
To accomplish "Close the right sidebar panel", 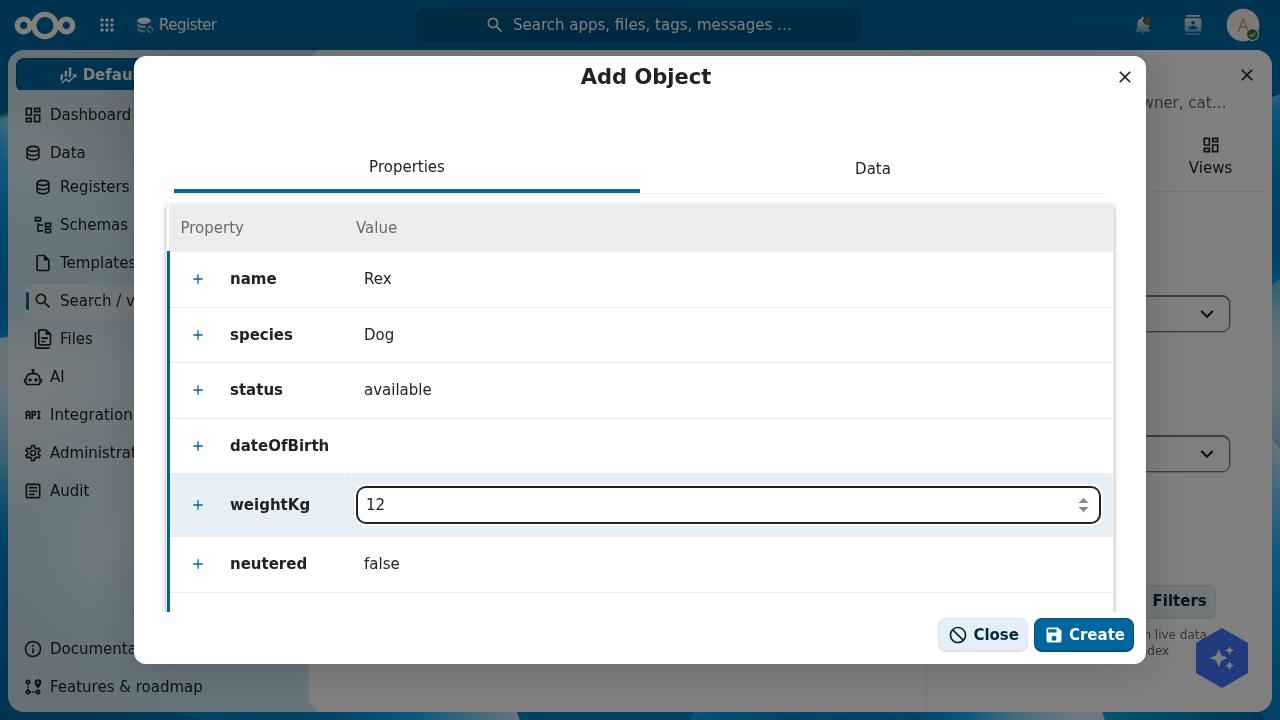I will pyautogui.click(x=1247, y=75).
